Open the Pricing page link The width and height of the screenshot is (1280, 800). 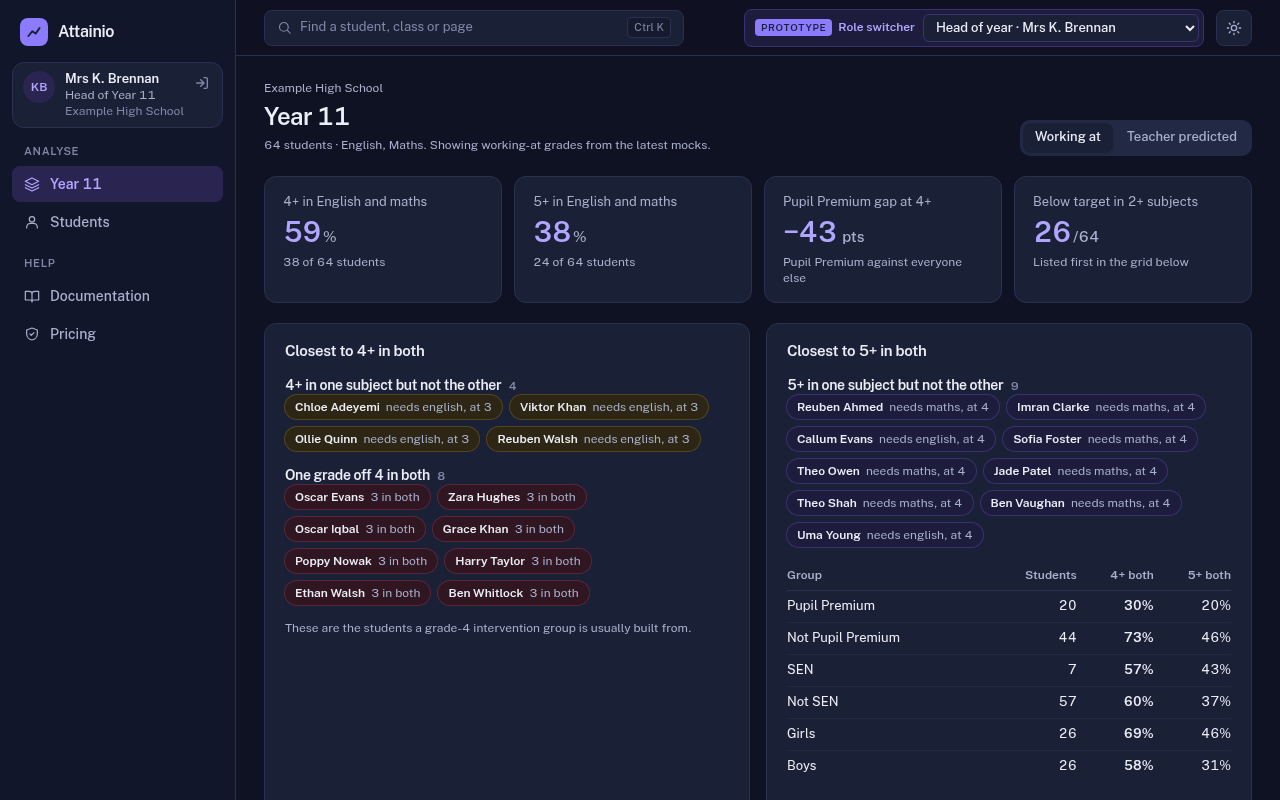coord(117,334)
